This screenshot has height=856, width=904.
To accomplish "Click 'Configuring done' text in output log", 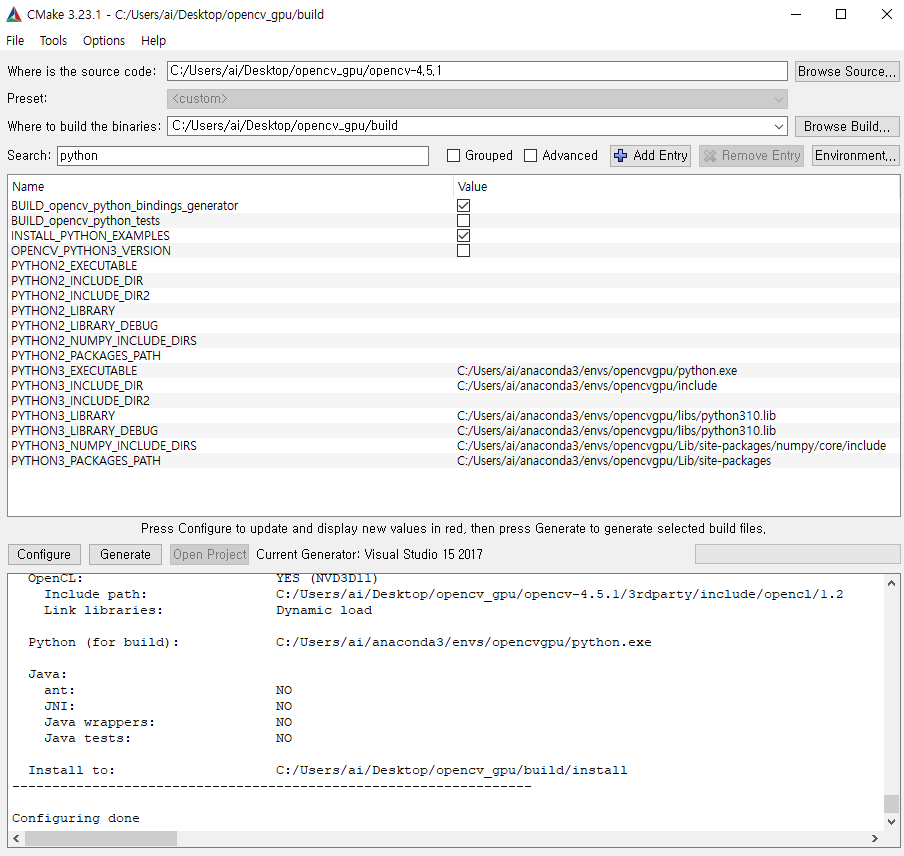I will [76, 818].
